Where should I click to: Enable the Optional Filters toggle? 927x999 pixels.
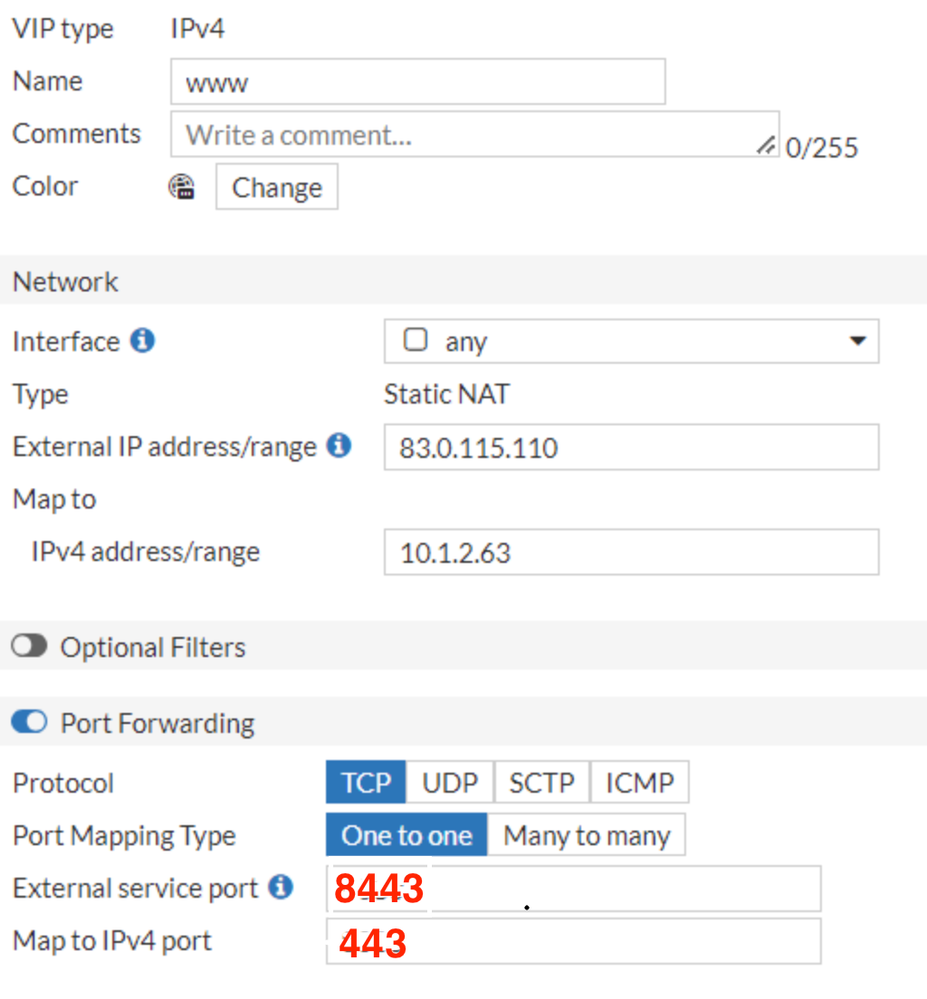(x=30, y=646)
